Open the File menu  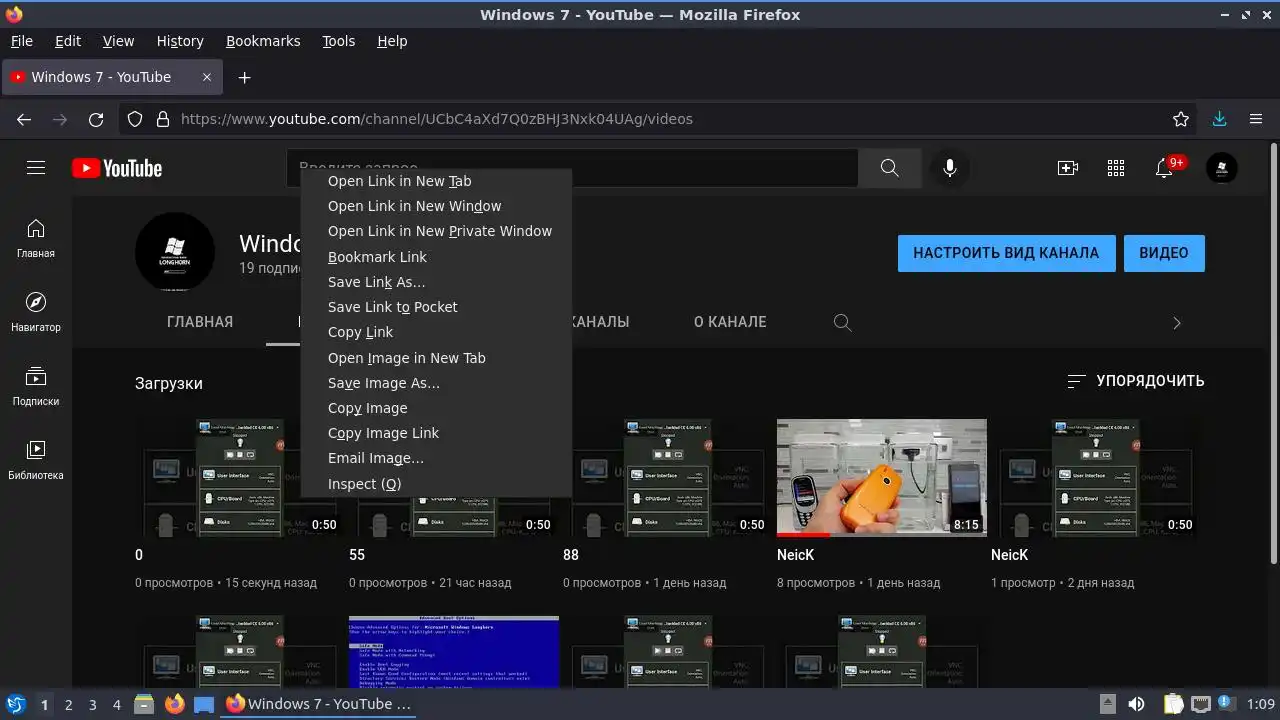22,41
